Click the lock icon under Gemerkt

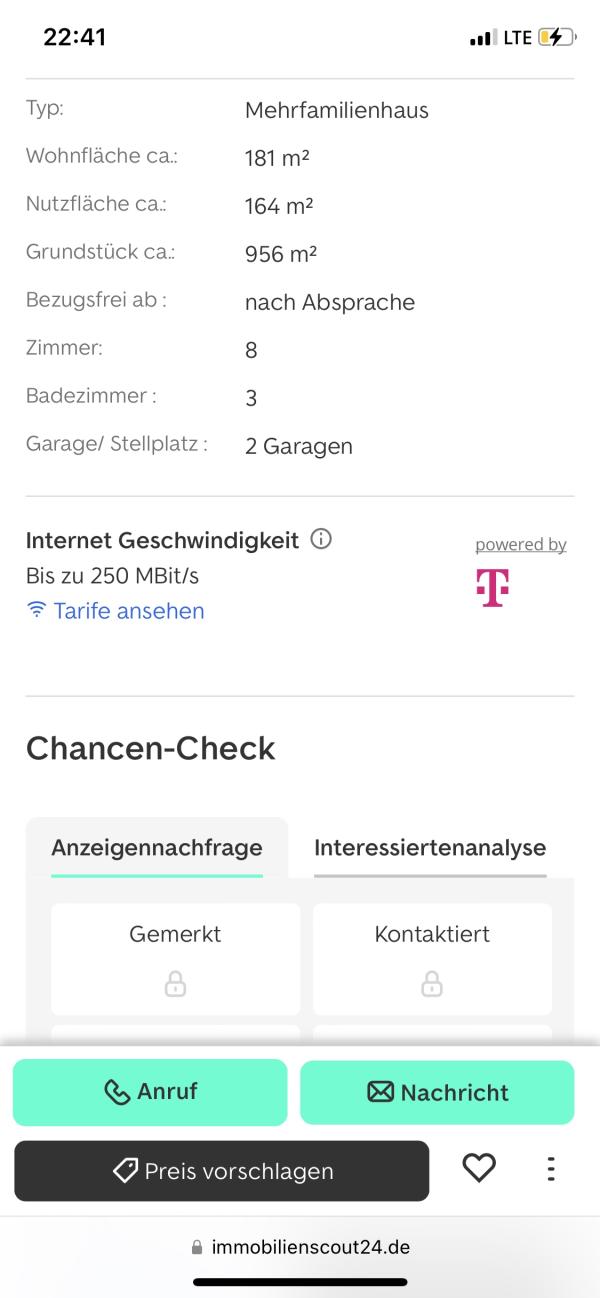[175, 984]
